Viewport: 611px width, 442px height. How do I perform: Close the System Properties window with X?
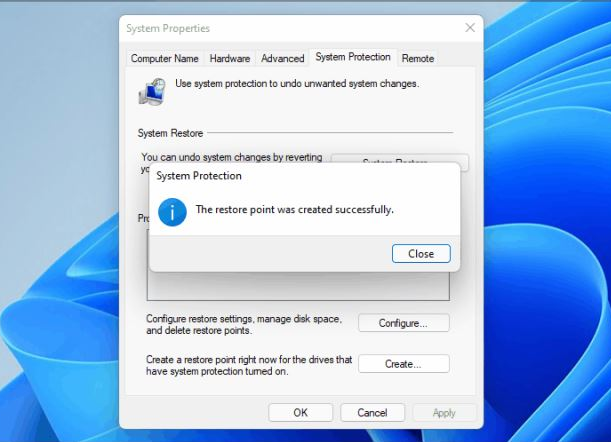click(469, 28)
